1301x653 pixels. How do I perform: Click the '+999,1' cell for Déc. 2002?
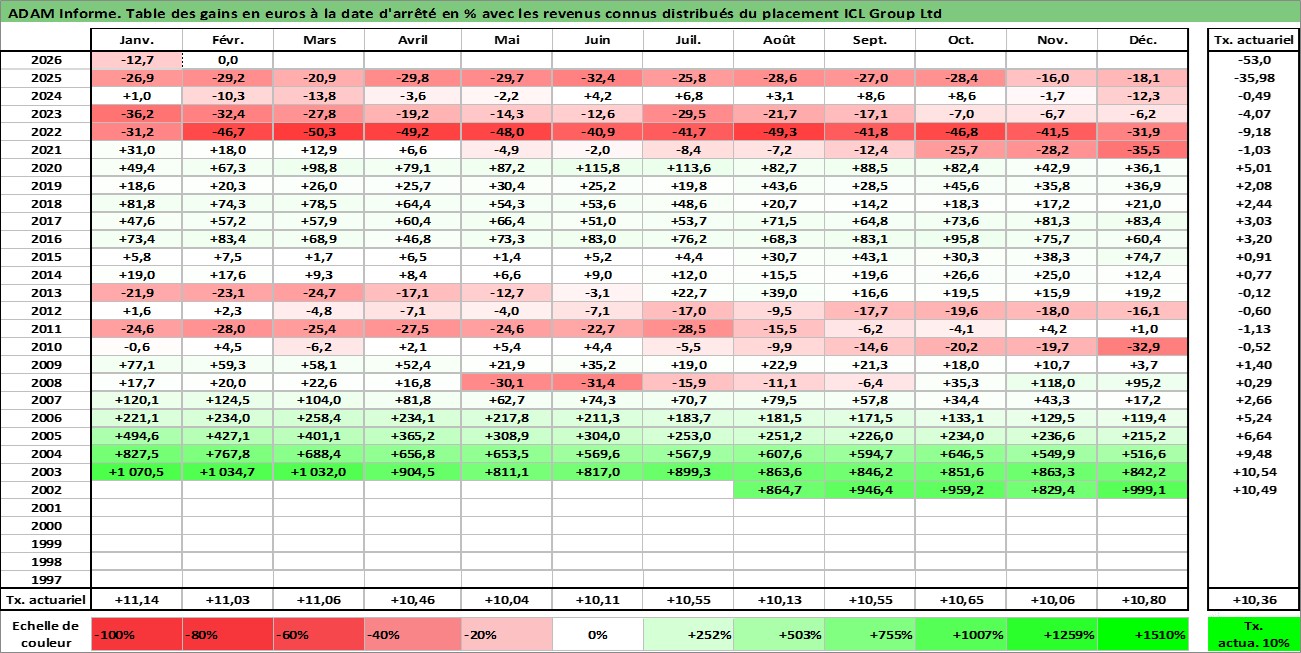pos(1143,490)
